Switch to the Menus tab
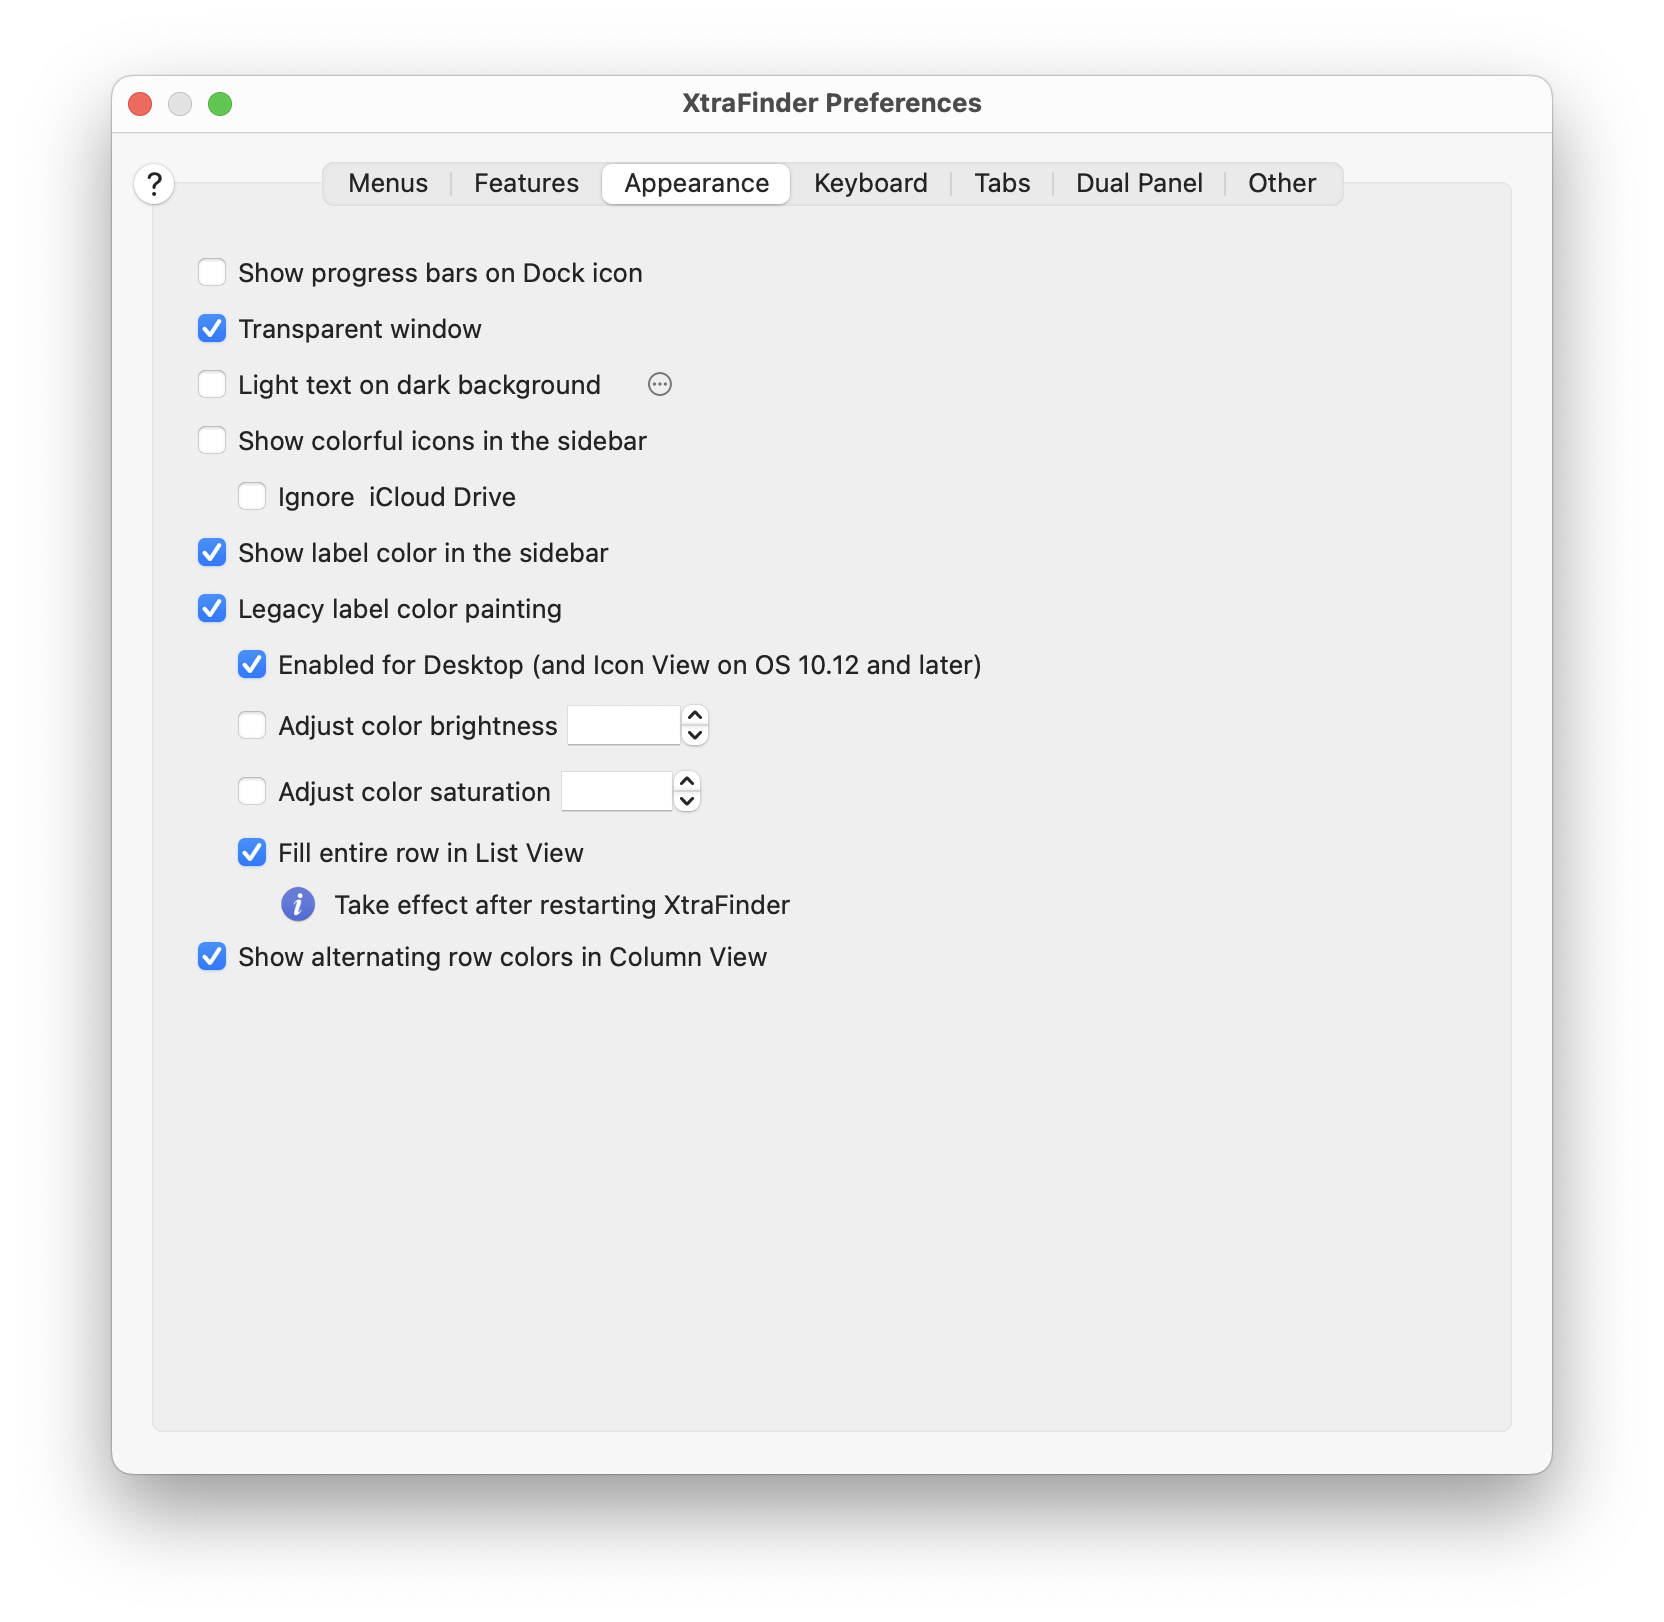 coord(388,184)
